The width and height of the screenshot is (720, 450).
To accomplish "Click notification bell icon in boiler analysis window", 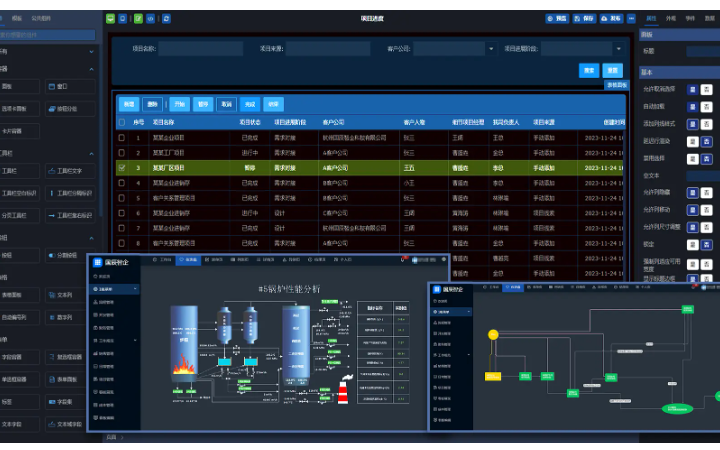I will [403, 259].
